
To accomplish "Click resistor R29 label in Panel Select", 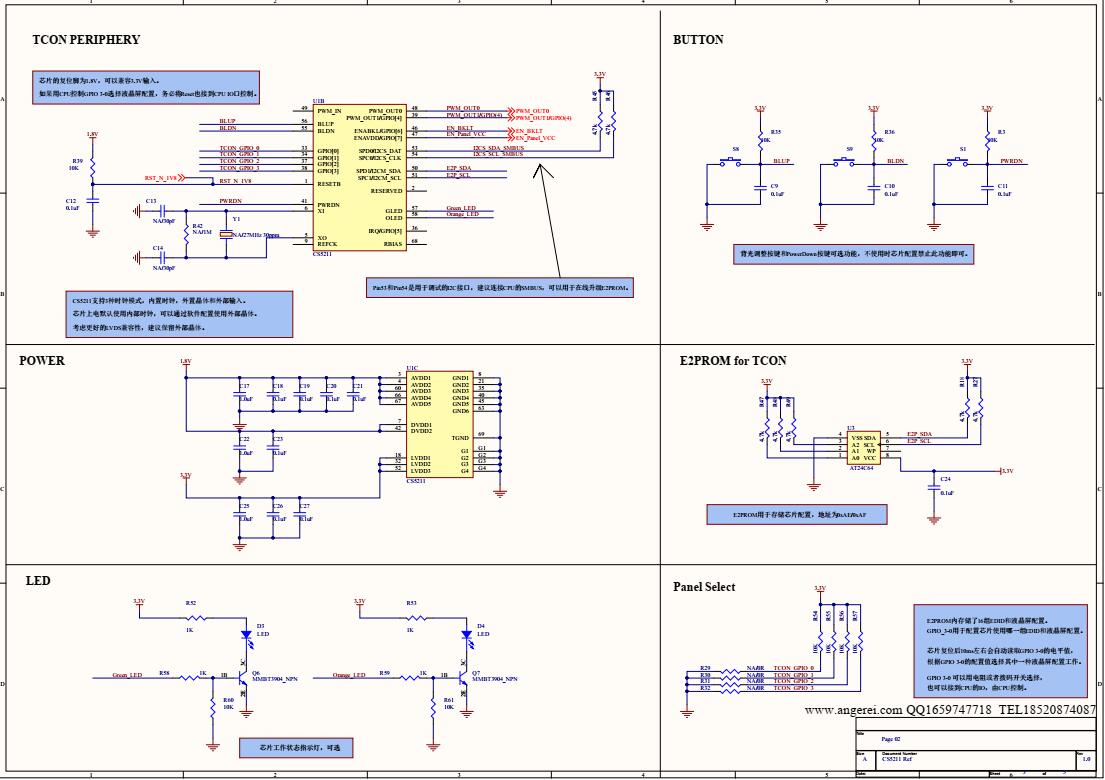I will [705, 667].
